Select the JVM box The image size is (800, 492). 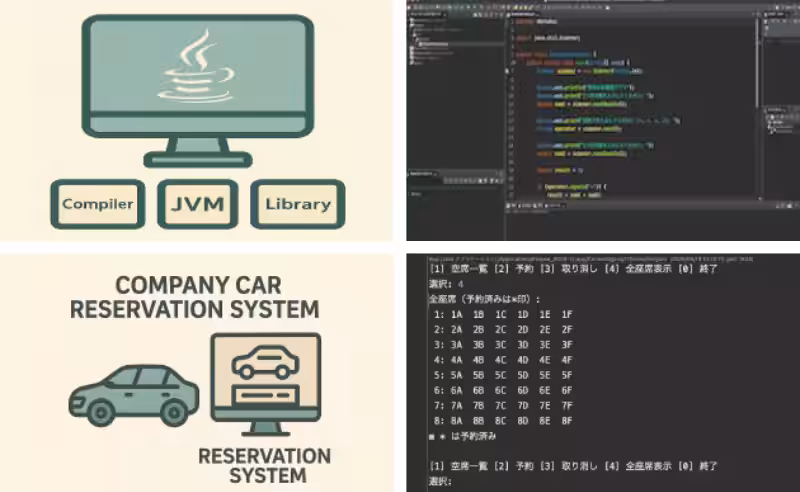[x=197, y=204]
